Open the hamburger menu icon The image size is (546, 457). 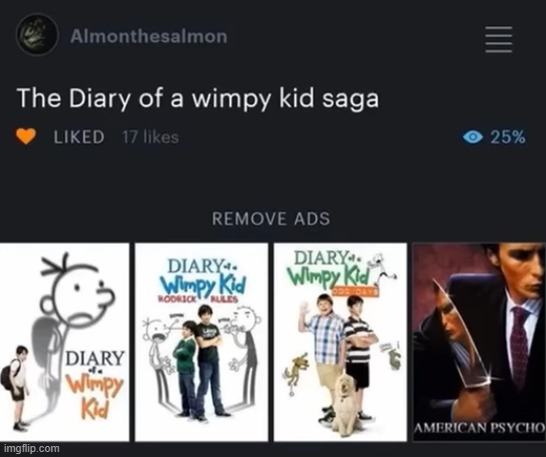point(499,39)
